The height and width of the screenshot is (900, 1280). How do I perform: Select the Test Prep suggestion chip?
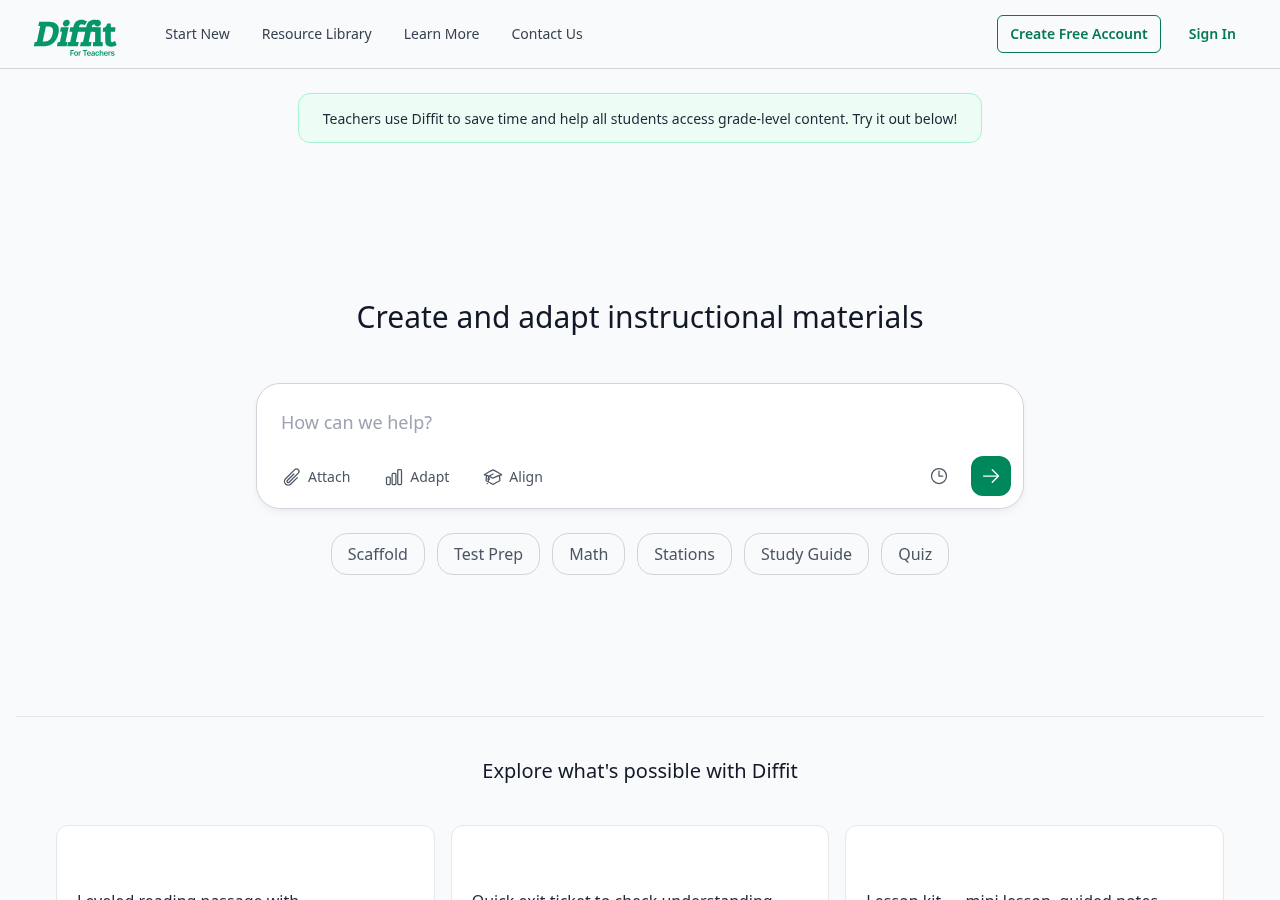coord(488,554)
